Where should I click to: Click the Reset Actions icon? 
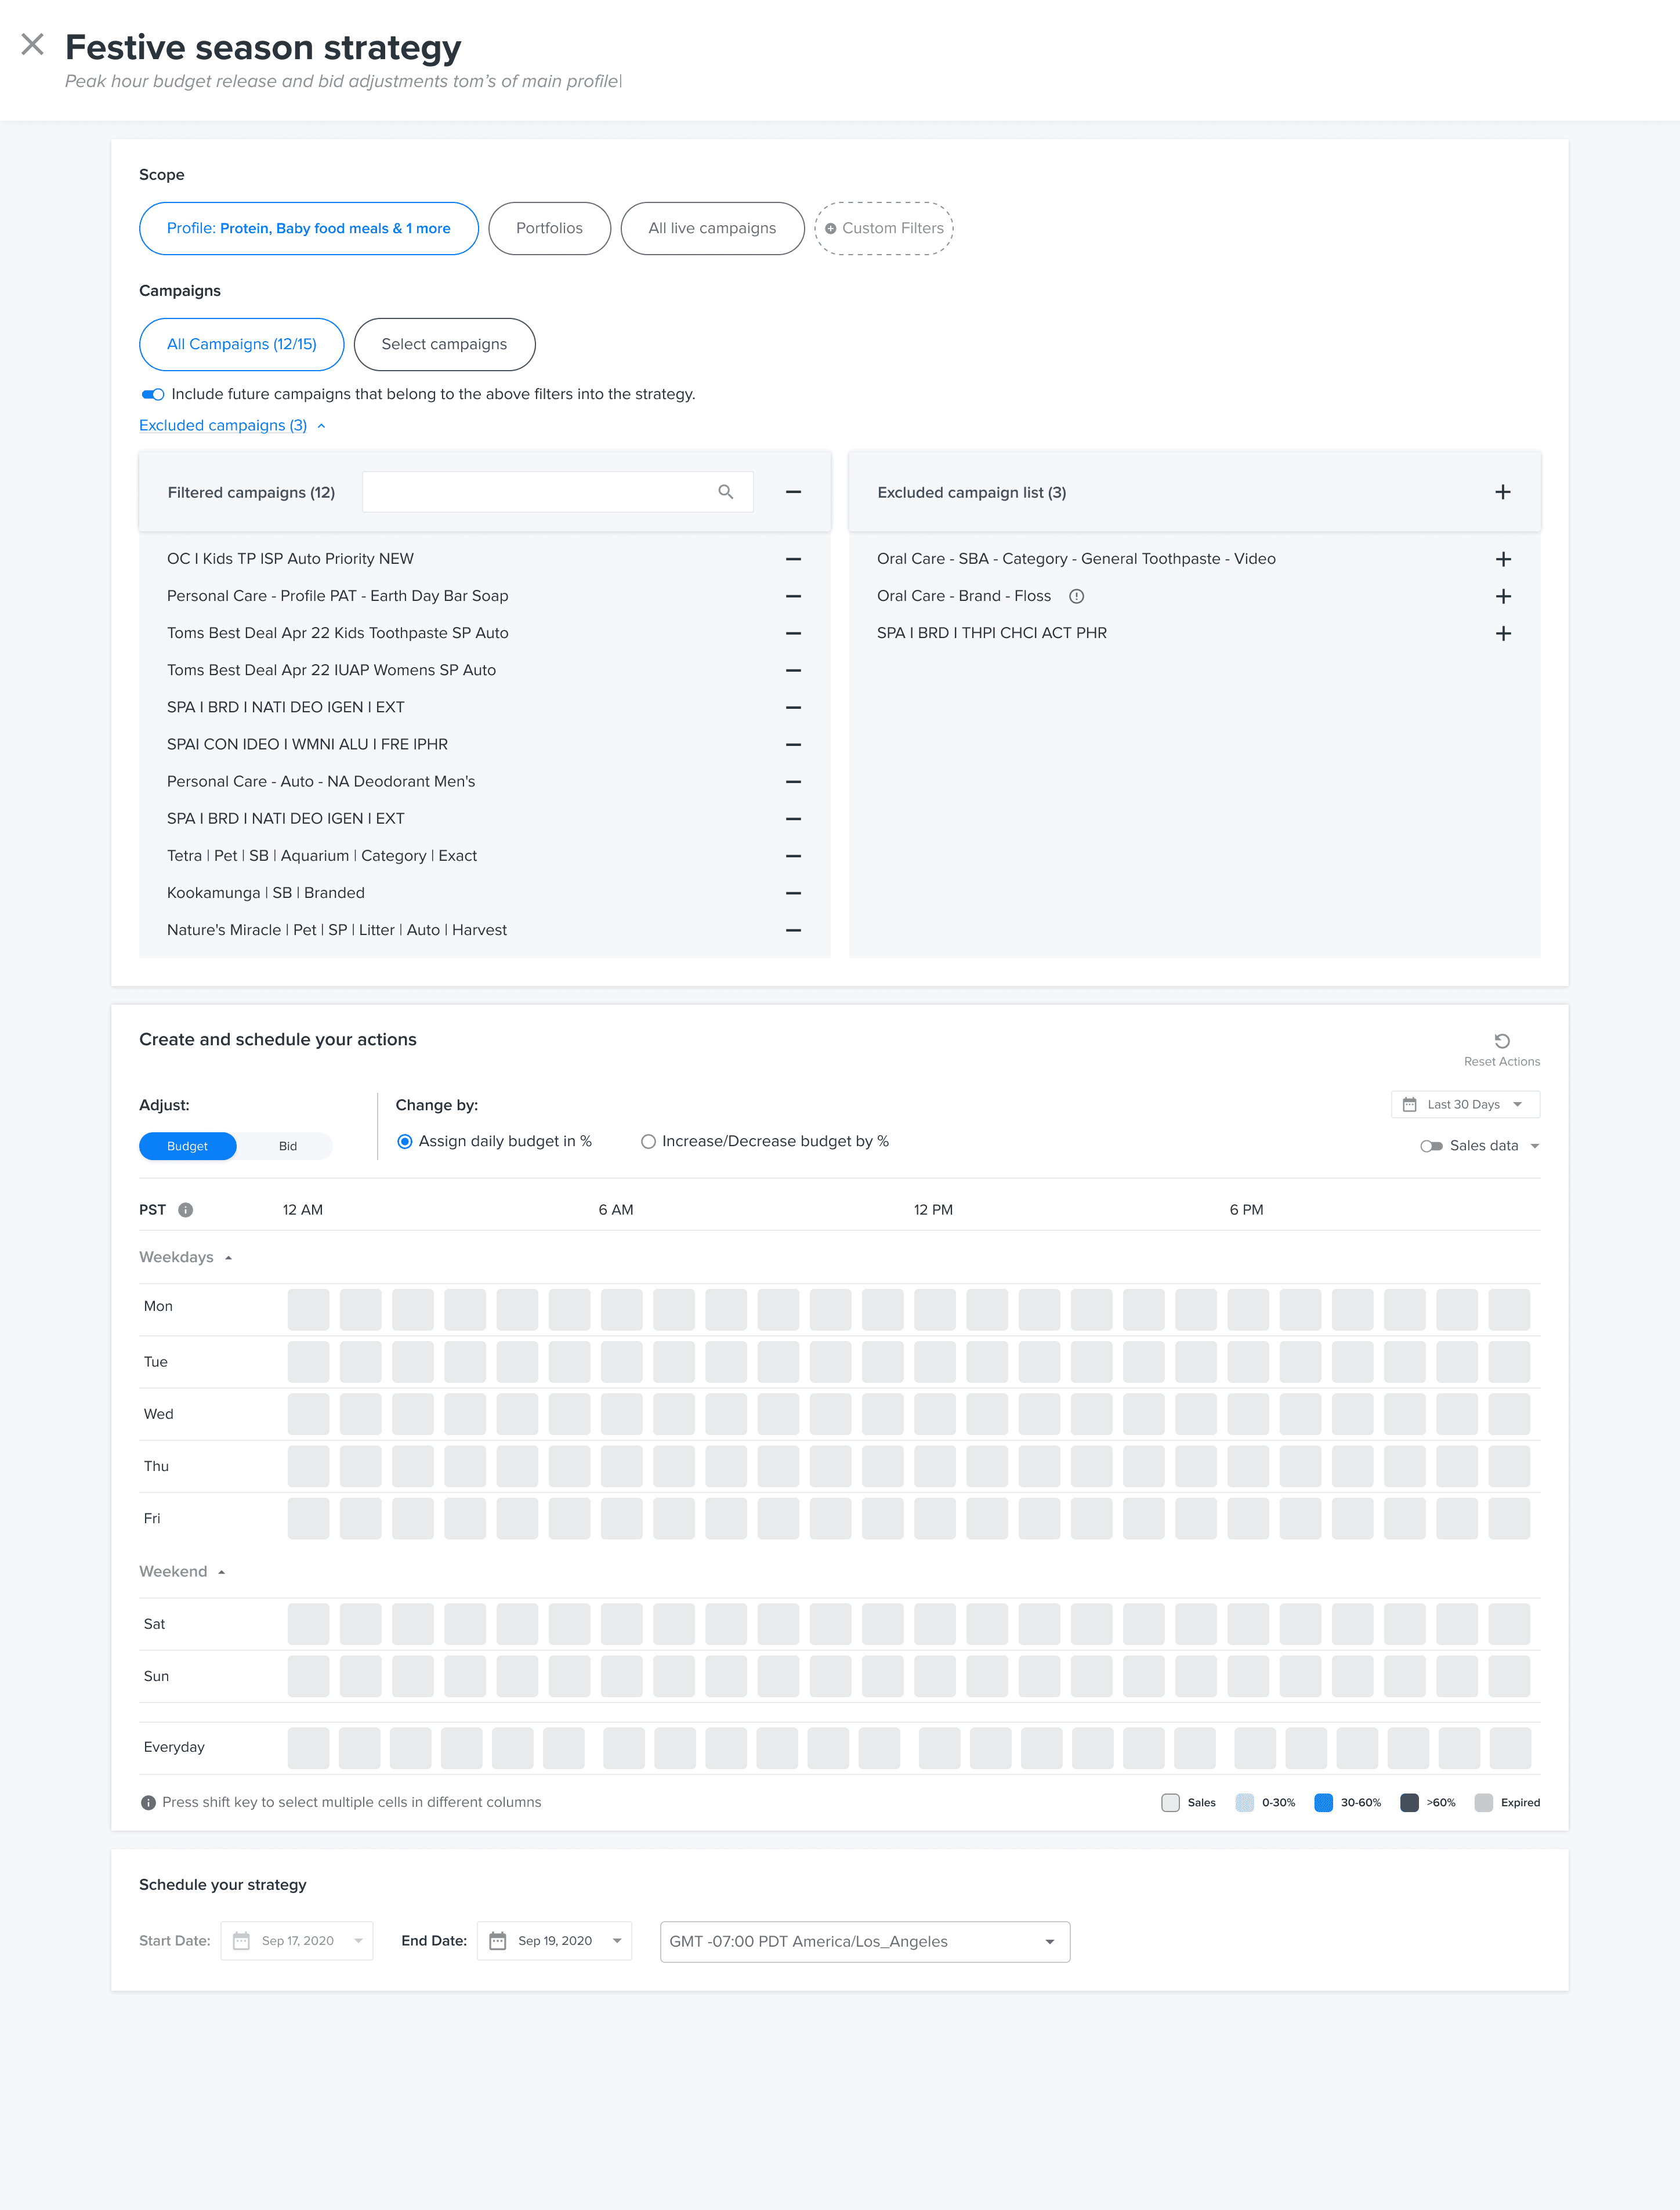click(x=1501, y=1041)
